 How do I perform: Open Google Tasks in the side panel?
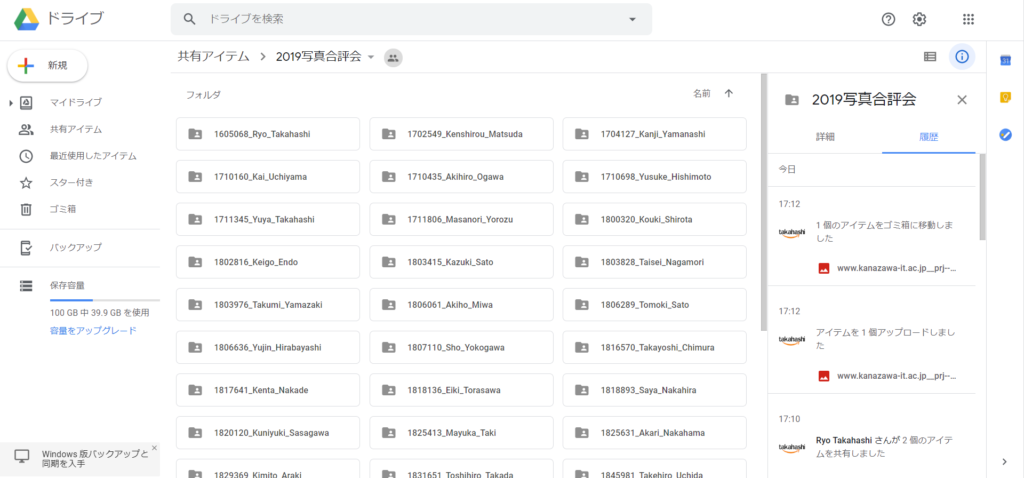[1006, 134]
